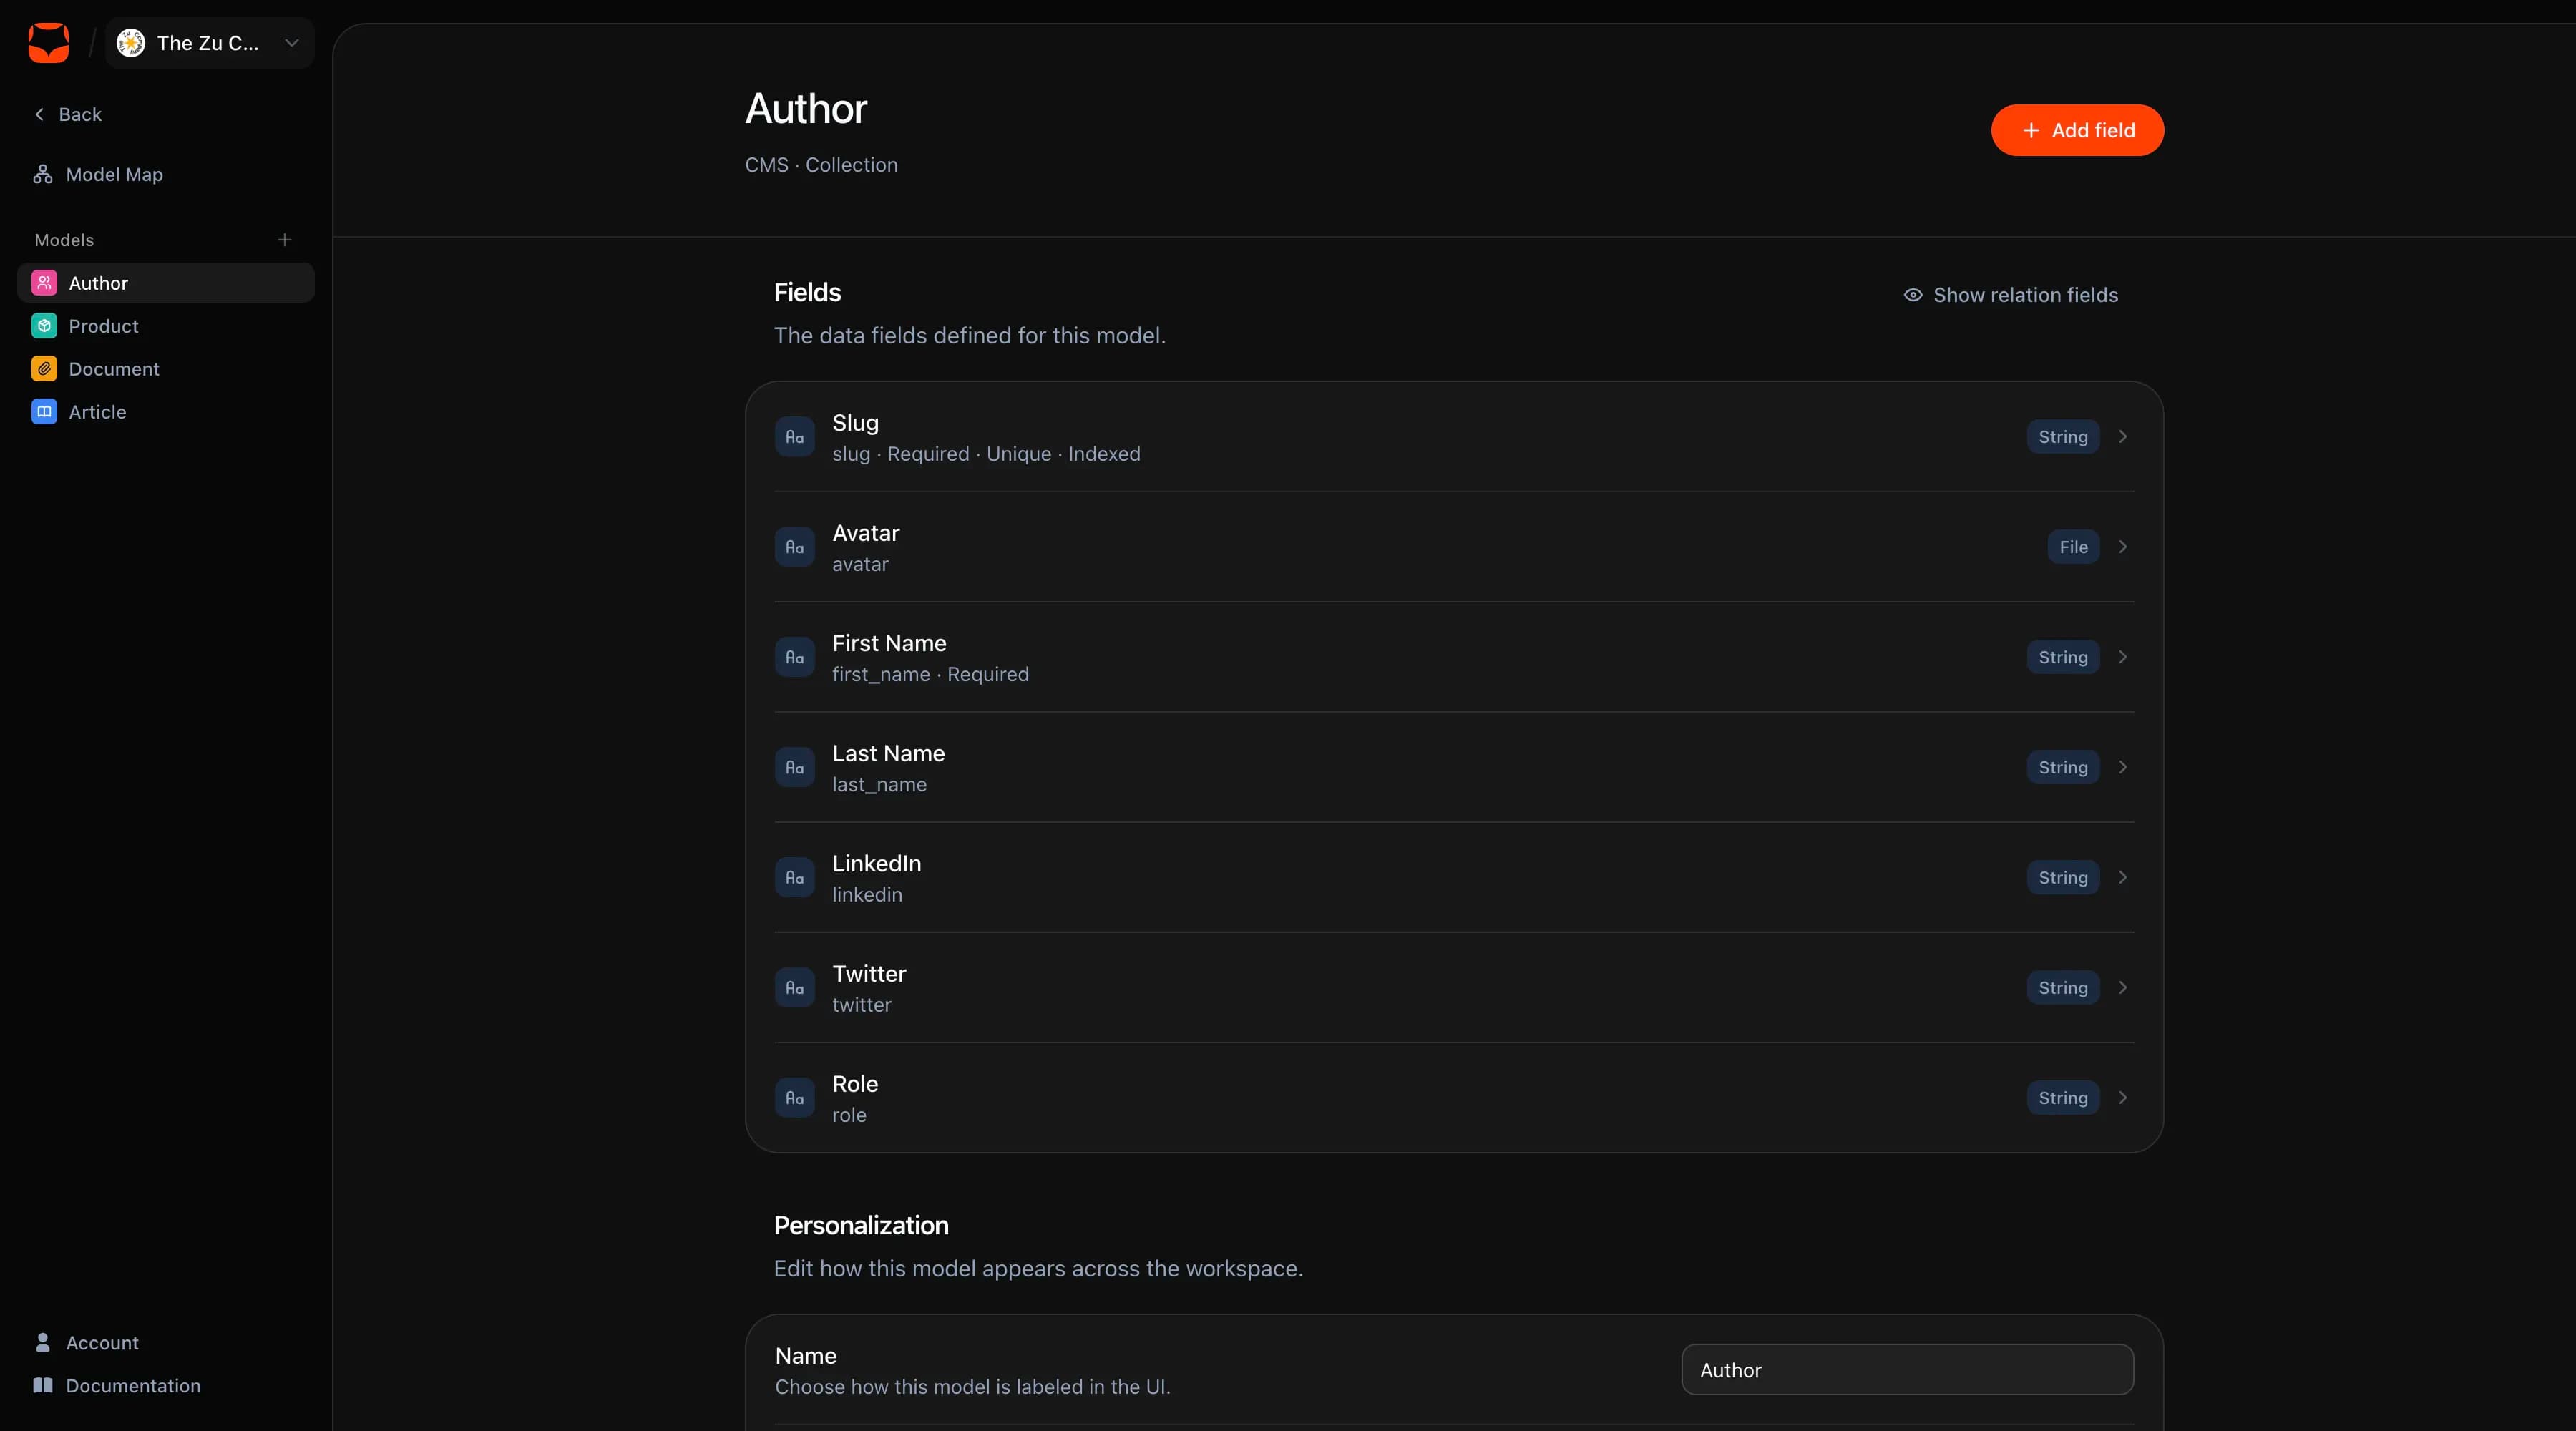Add a new model with plus icon

(285, 240)
